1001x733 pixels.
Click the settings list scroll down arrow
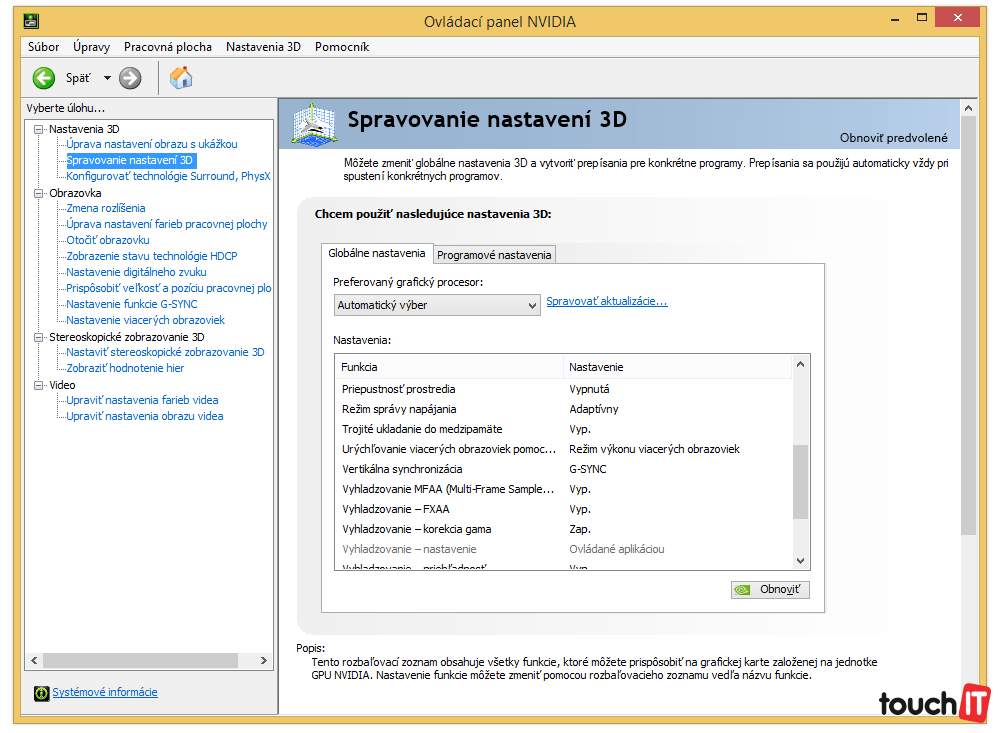tap(800, 561)
